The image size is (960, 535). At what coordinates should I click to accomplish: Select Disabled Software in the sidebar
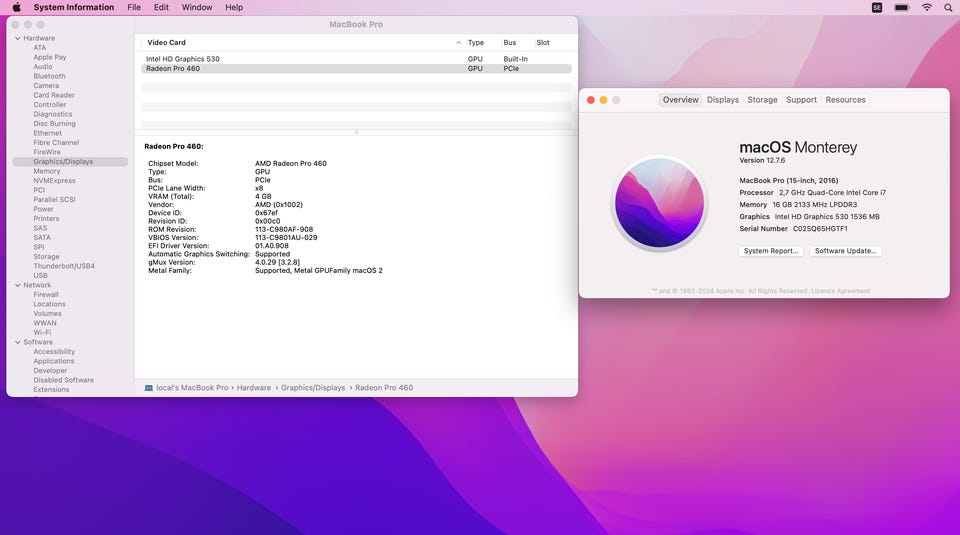64,380
